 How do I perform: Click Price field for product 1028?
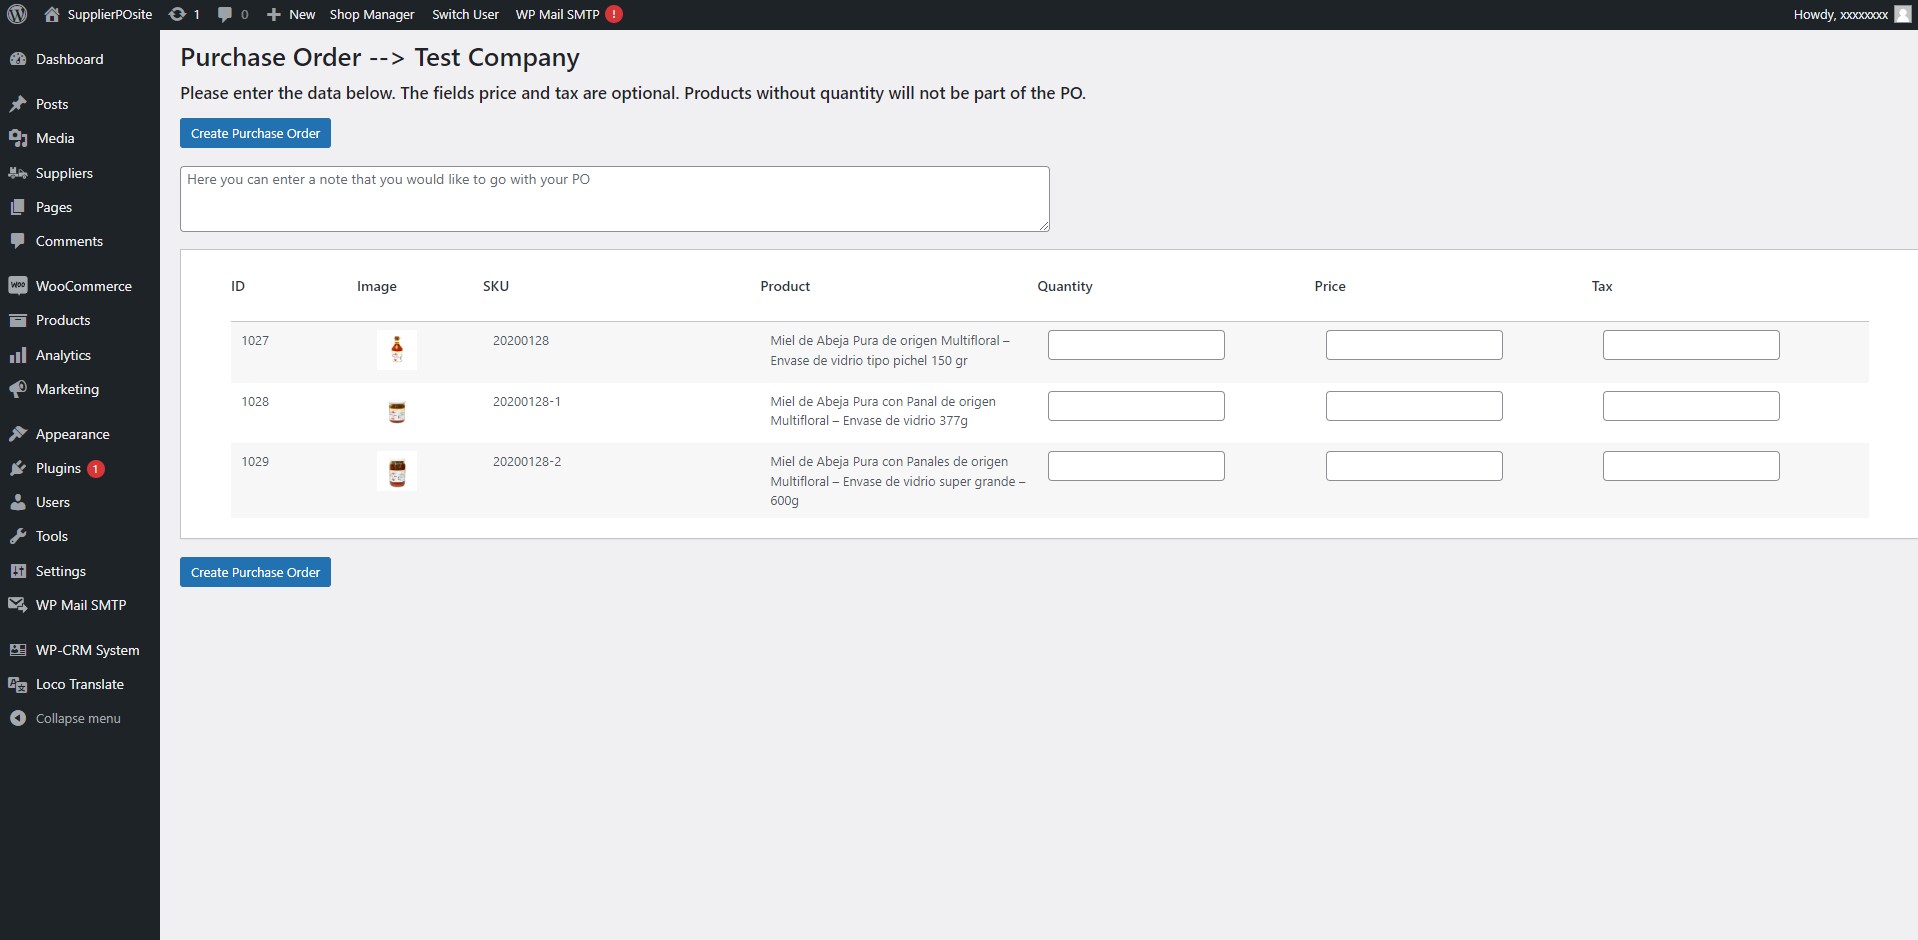coord(1414,406)
